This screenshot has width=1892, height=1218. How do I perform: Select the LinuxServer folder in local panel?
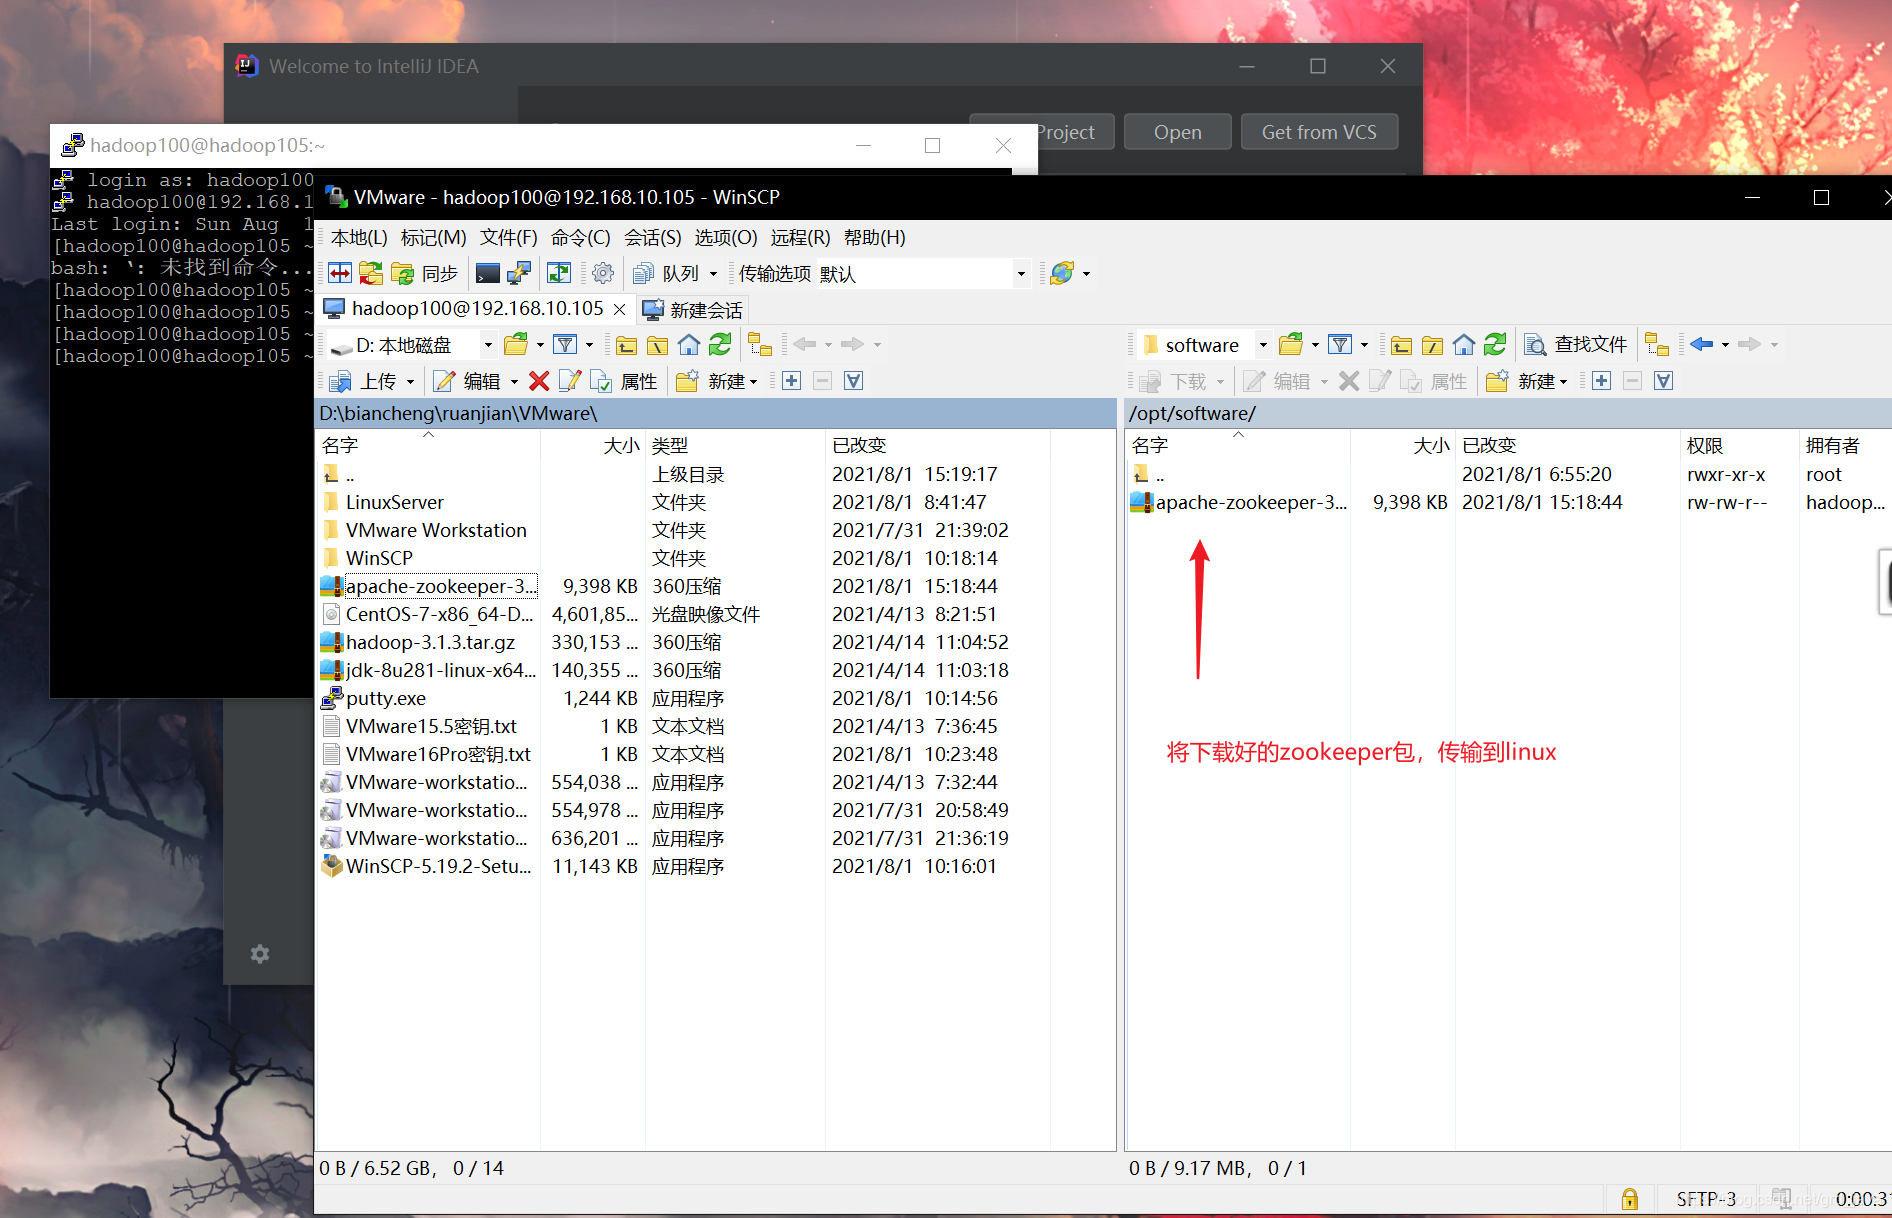(x=394, y=502)
